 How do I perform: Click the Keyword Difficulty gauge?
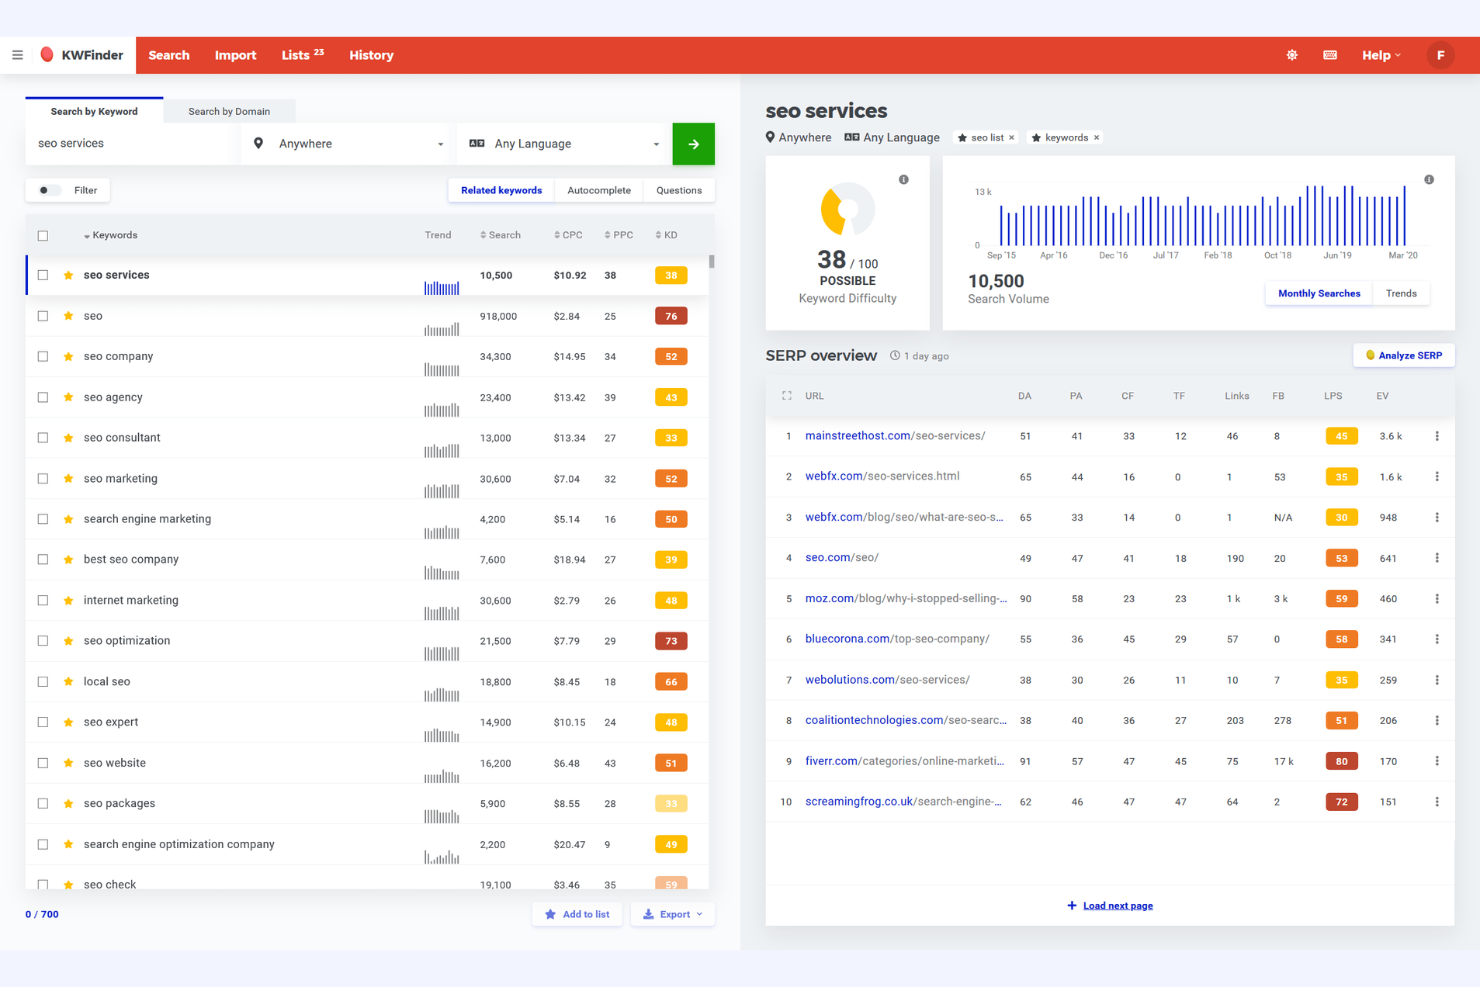847,209
